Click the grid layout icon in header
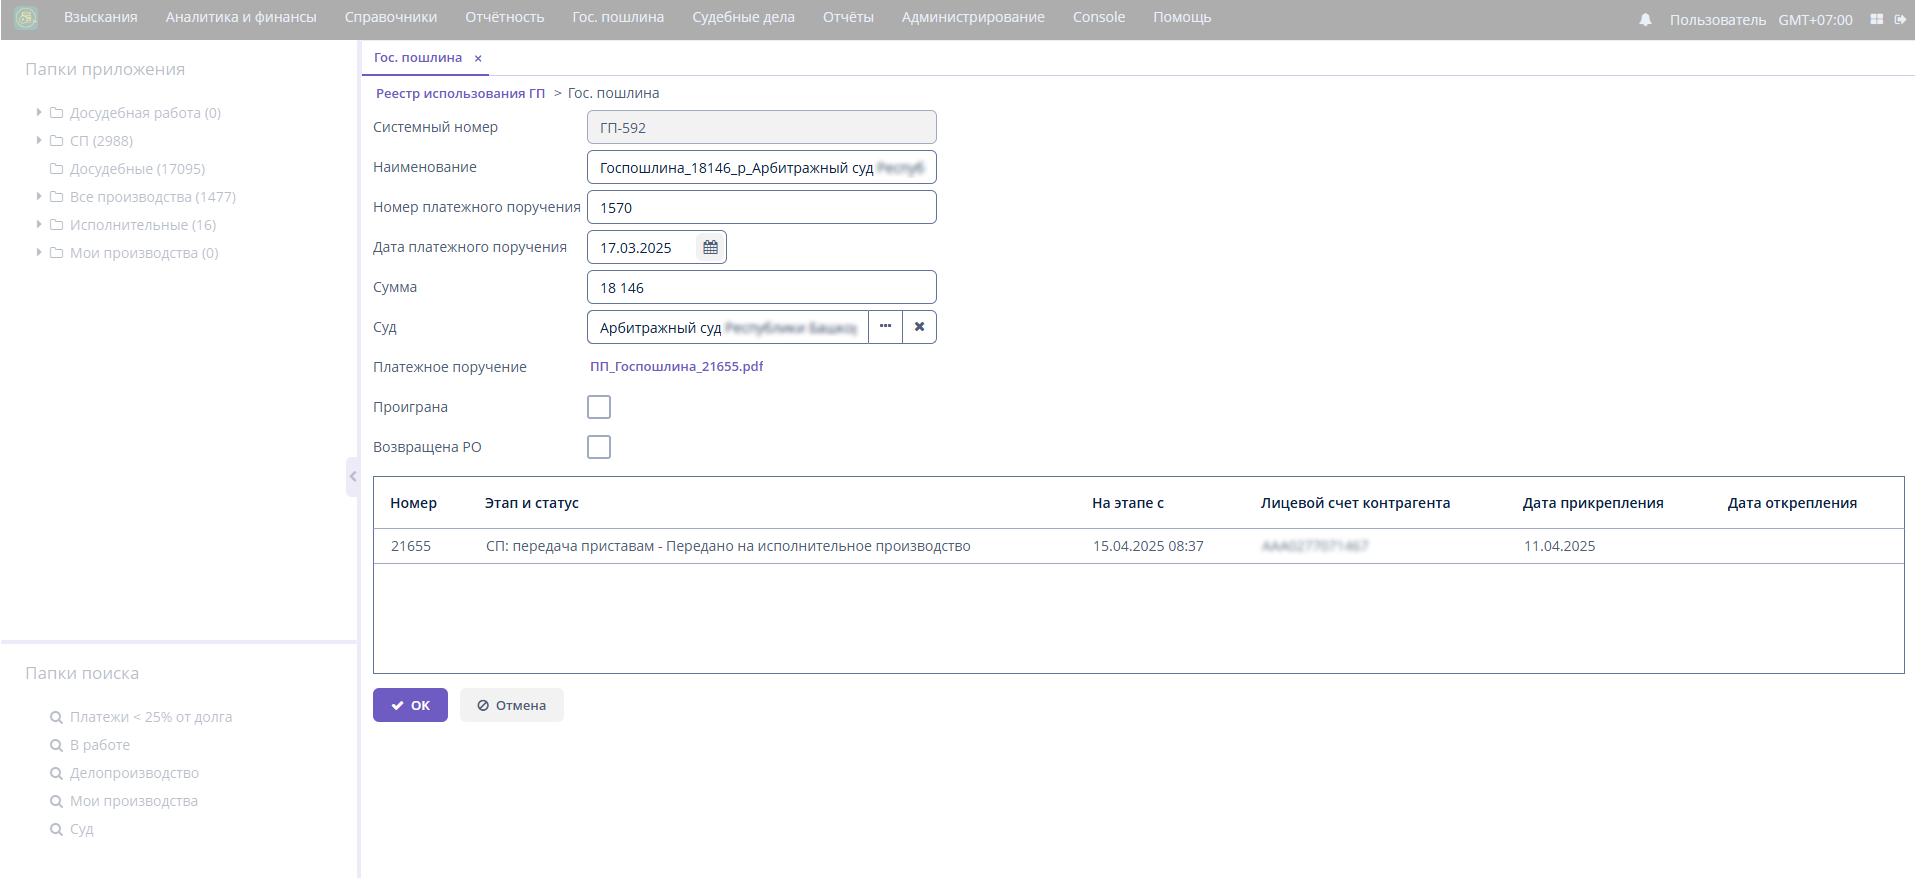This screenshot has width=1915, height=878. (1876, 20)
